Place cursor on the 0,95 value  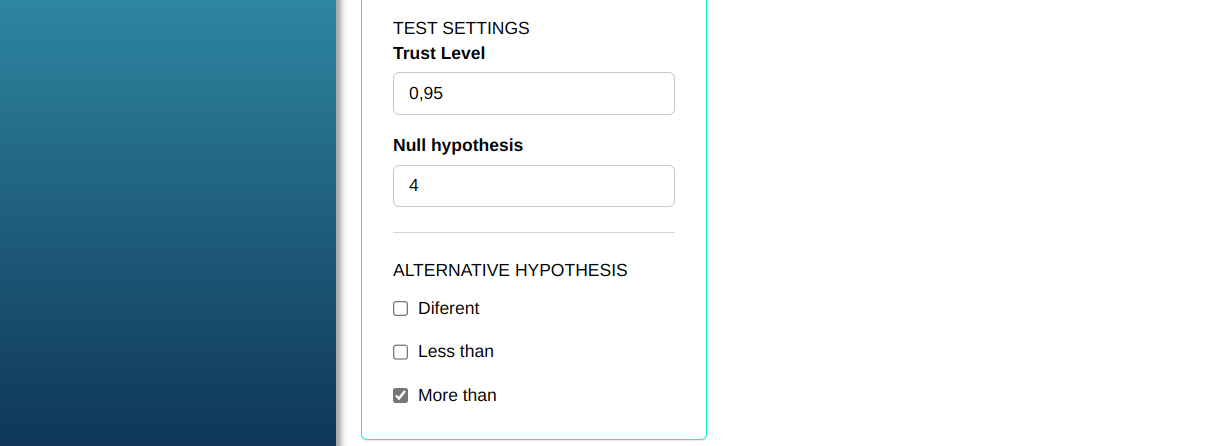pyautogui.click(x=426, y=94)
